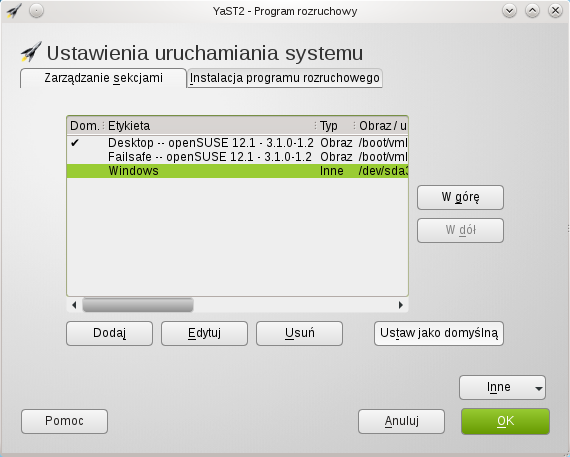Click the horizontal scrollbar thumb
This screenshot has width=570, height=457.
(138, 305)
